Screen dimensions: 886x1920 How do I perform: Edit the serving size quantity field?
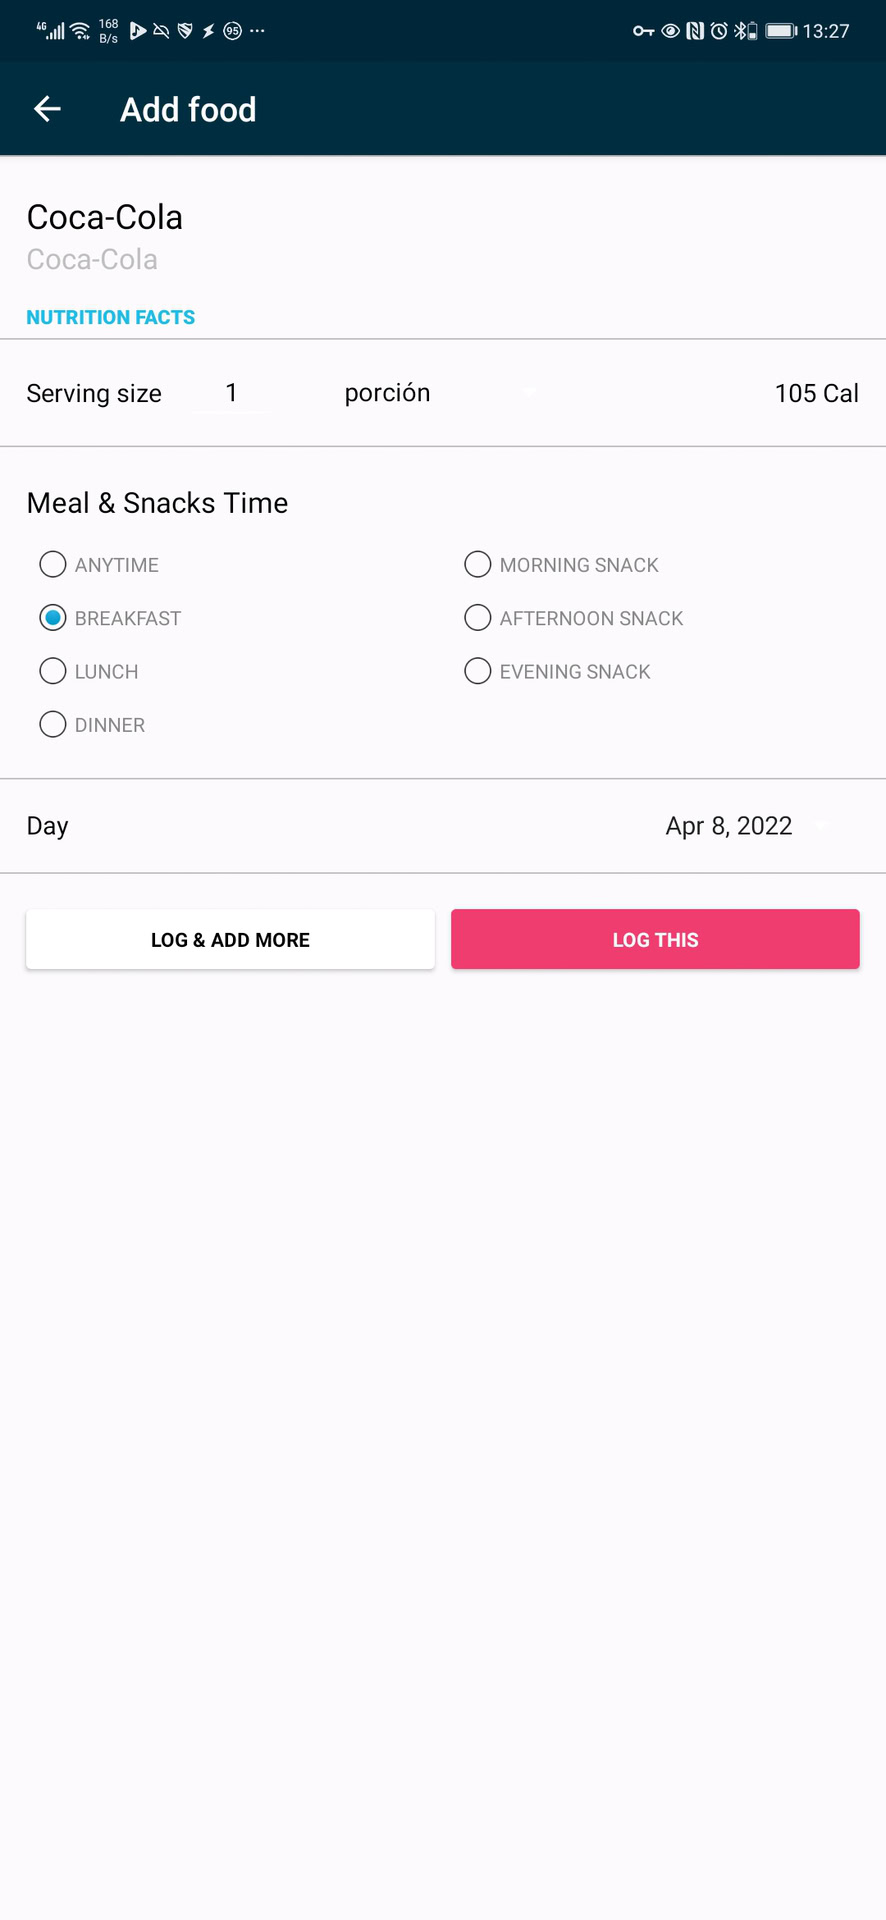[x=232, y=393]
